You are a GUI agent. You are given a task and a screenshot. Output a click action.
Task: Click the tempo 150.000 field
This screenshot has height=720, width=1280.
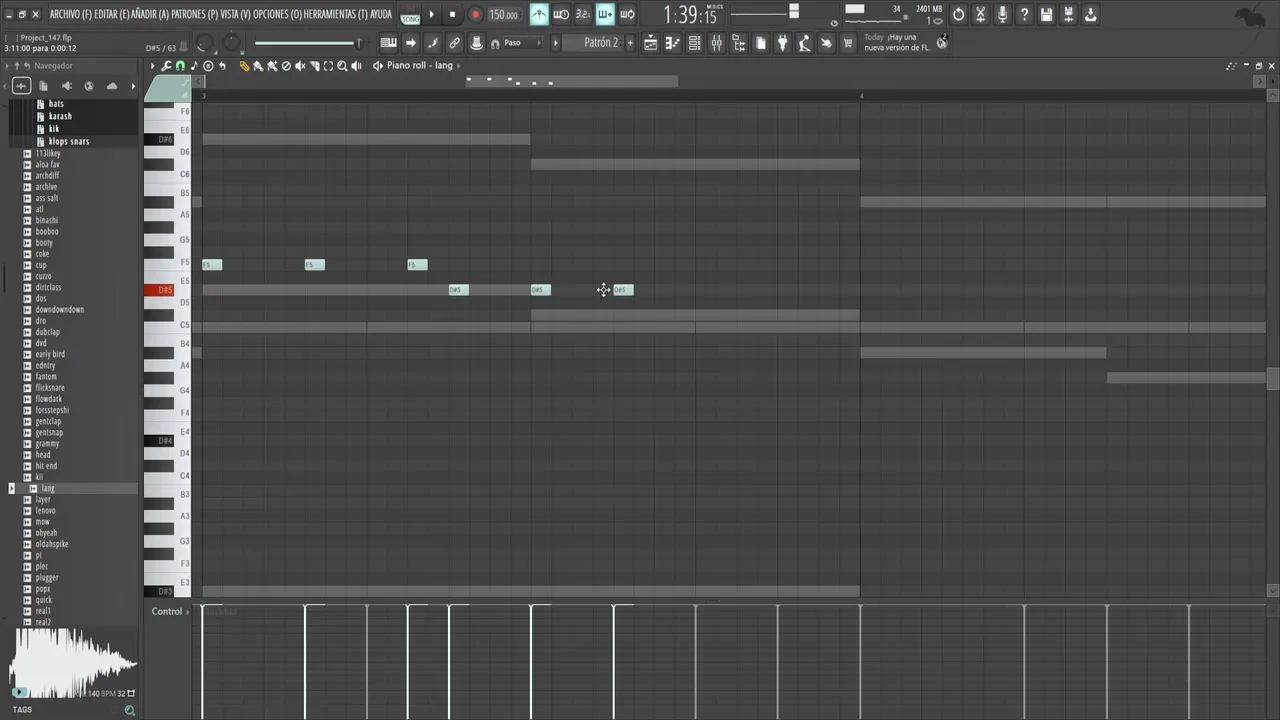point(504,15)
